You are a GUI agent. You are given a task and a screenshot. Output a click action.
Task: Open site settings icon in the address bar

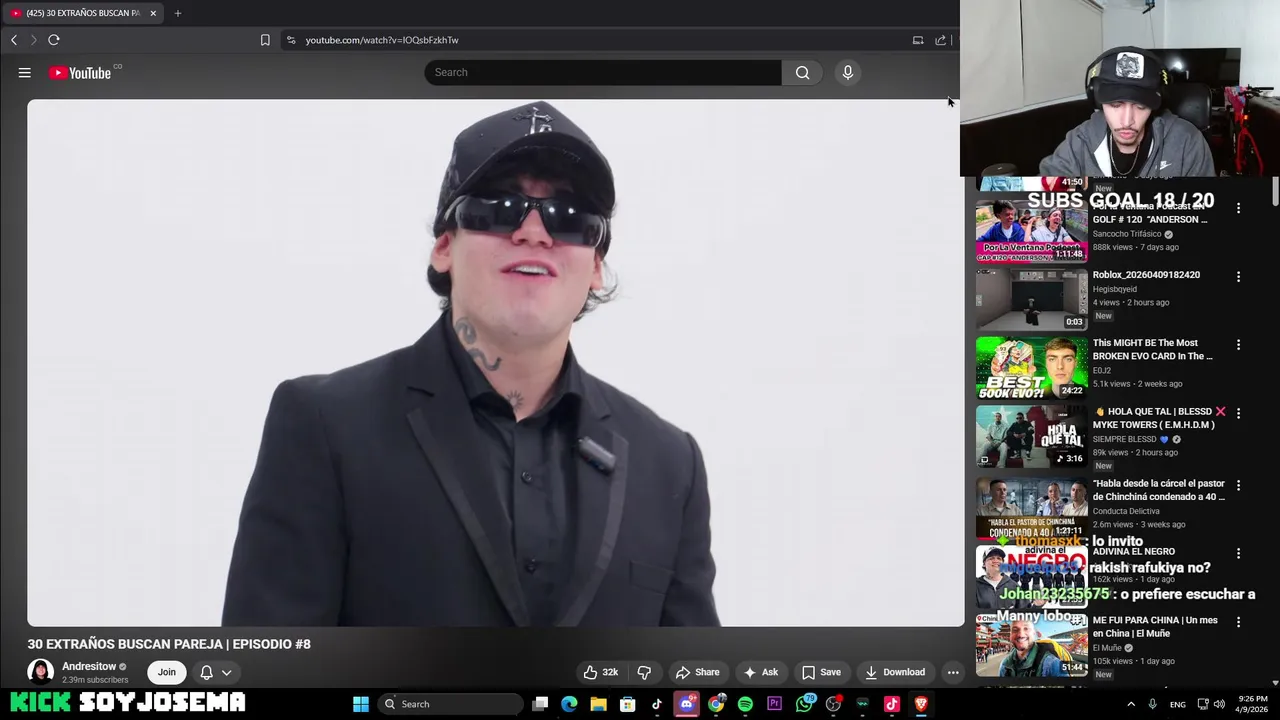point(291,40)
